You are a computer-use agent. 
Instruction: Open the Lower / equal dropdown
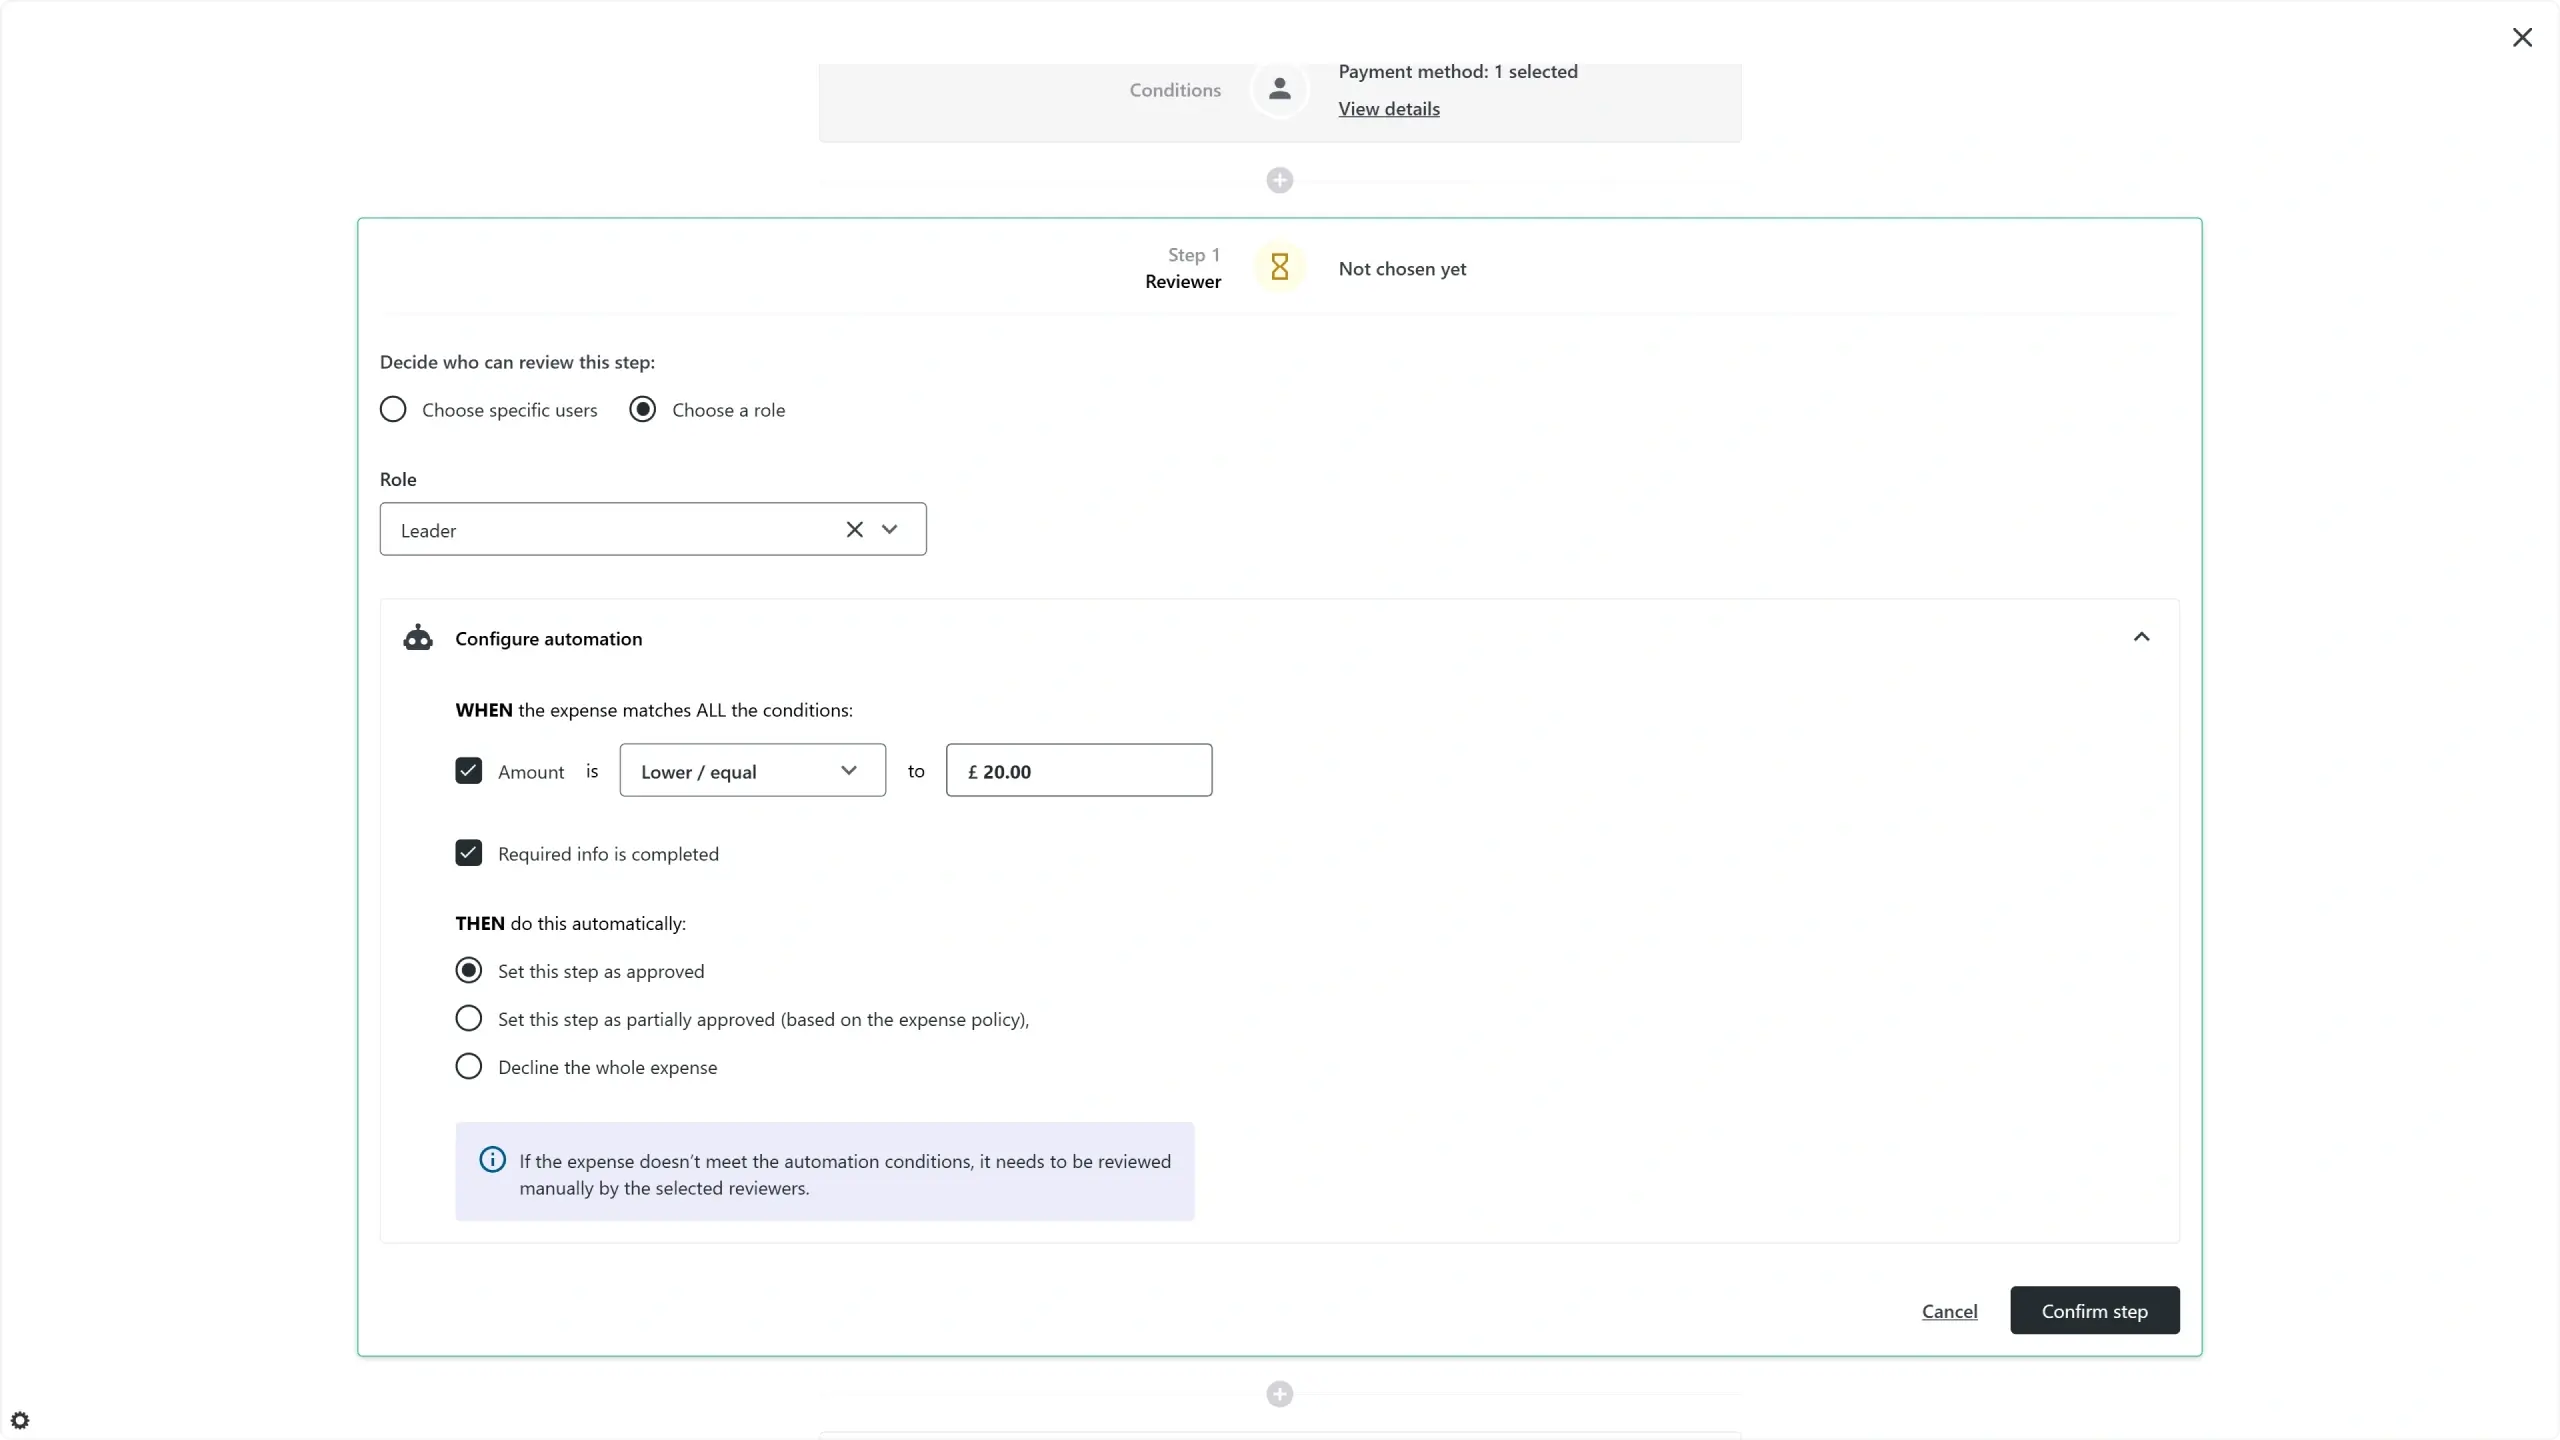(752, 770)
